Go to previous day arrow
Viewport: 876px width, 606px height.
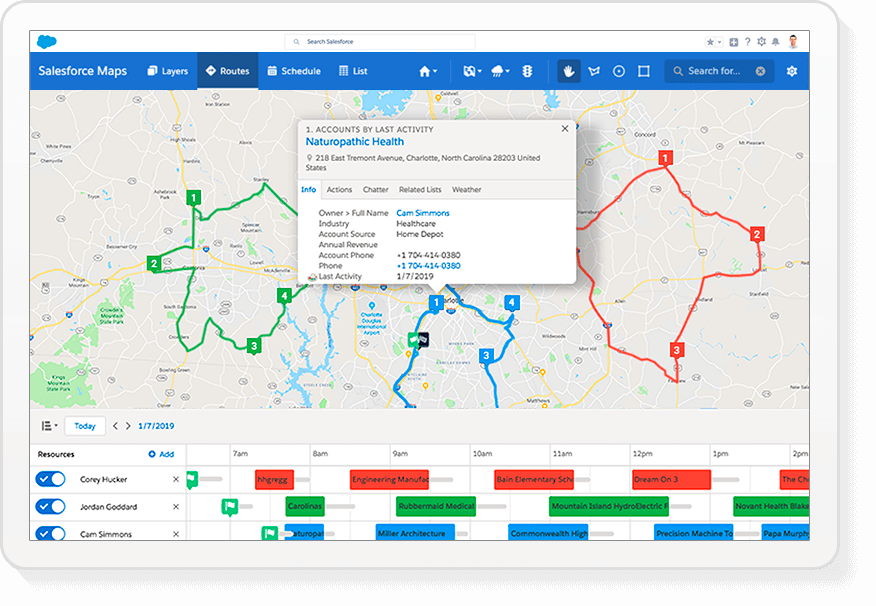[x=115, y=426]
